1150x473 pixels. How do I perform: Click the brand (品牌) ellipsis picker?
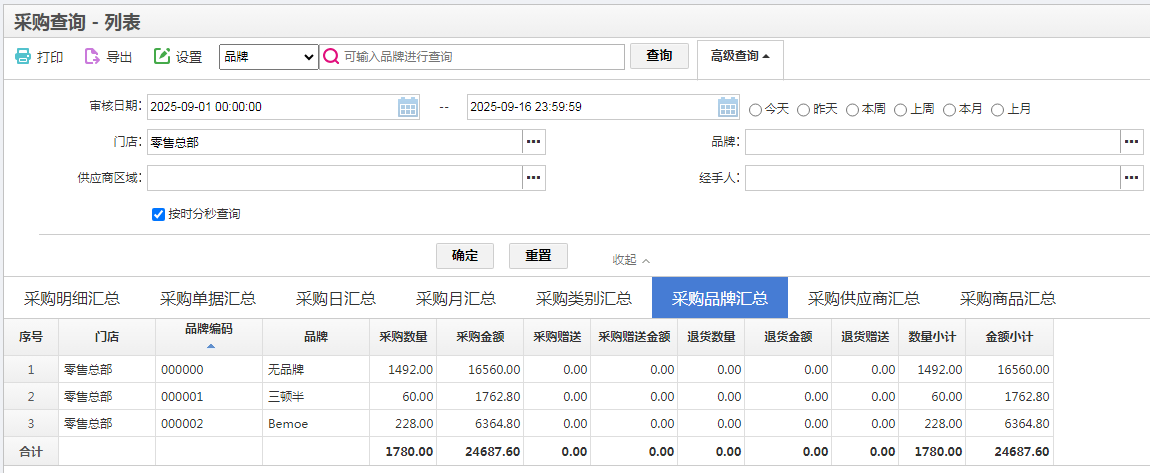[1132, 143]
